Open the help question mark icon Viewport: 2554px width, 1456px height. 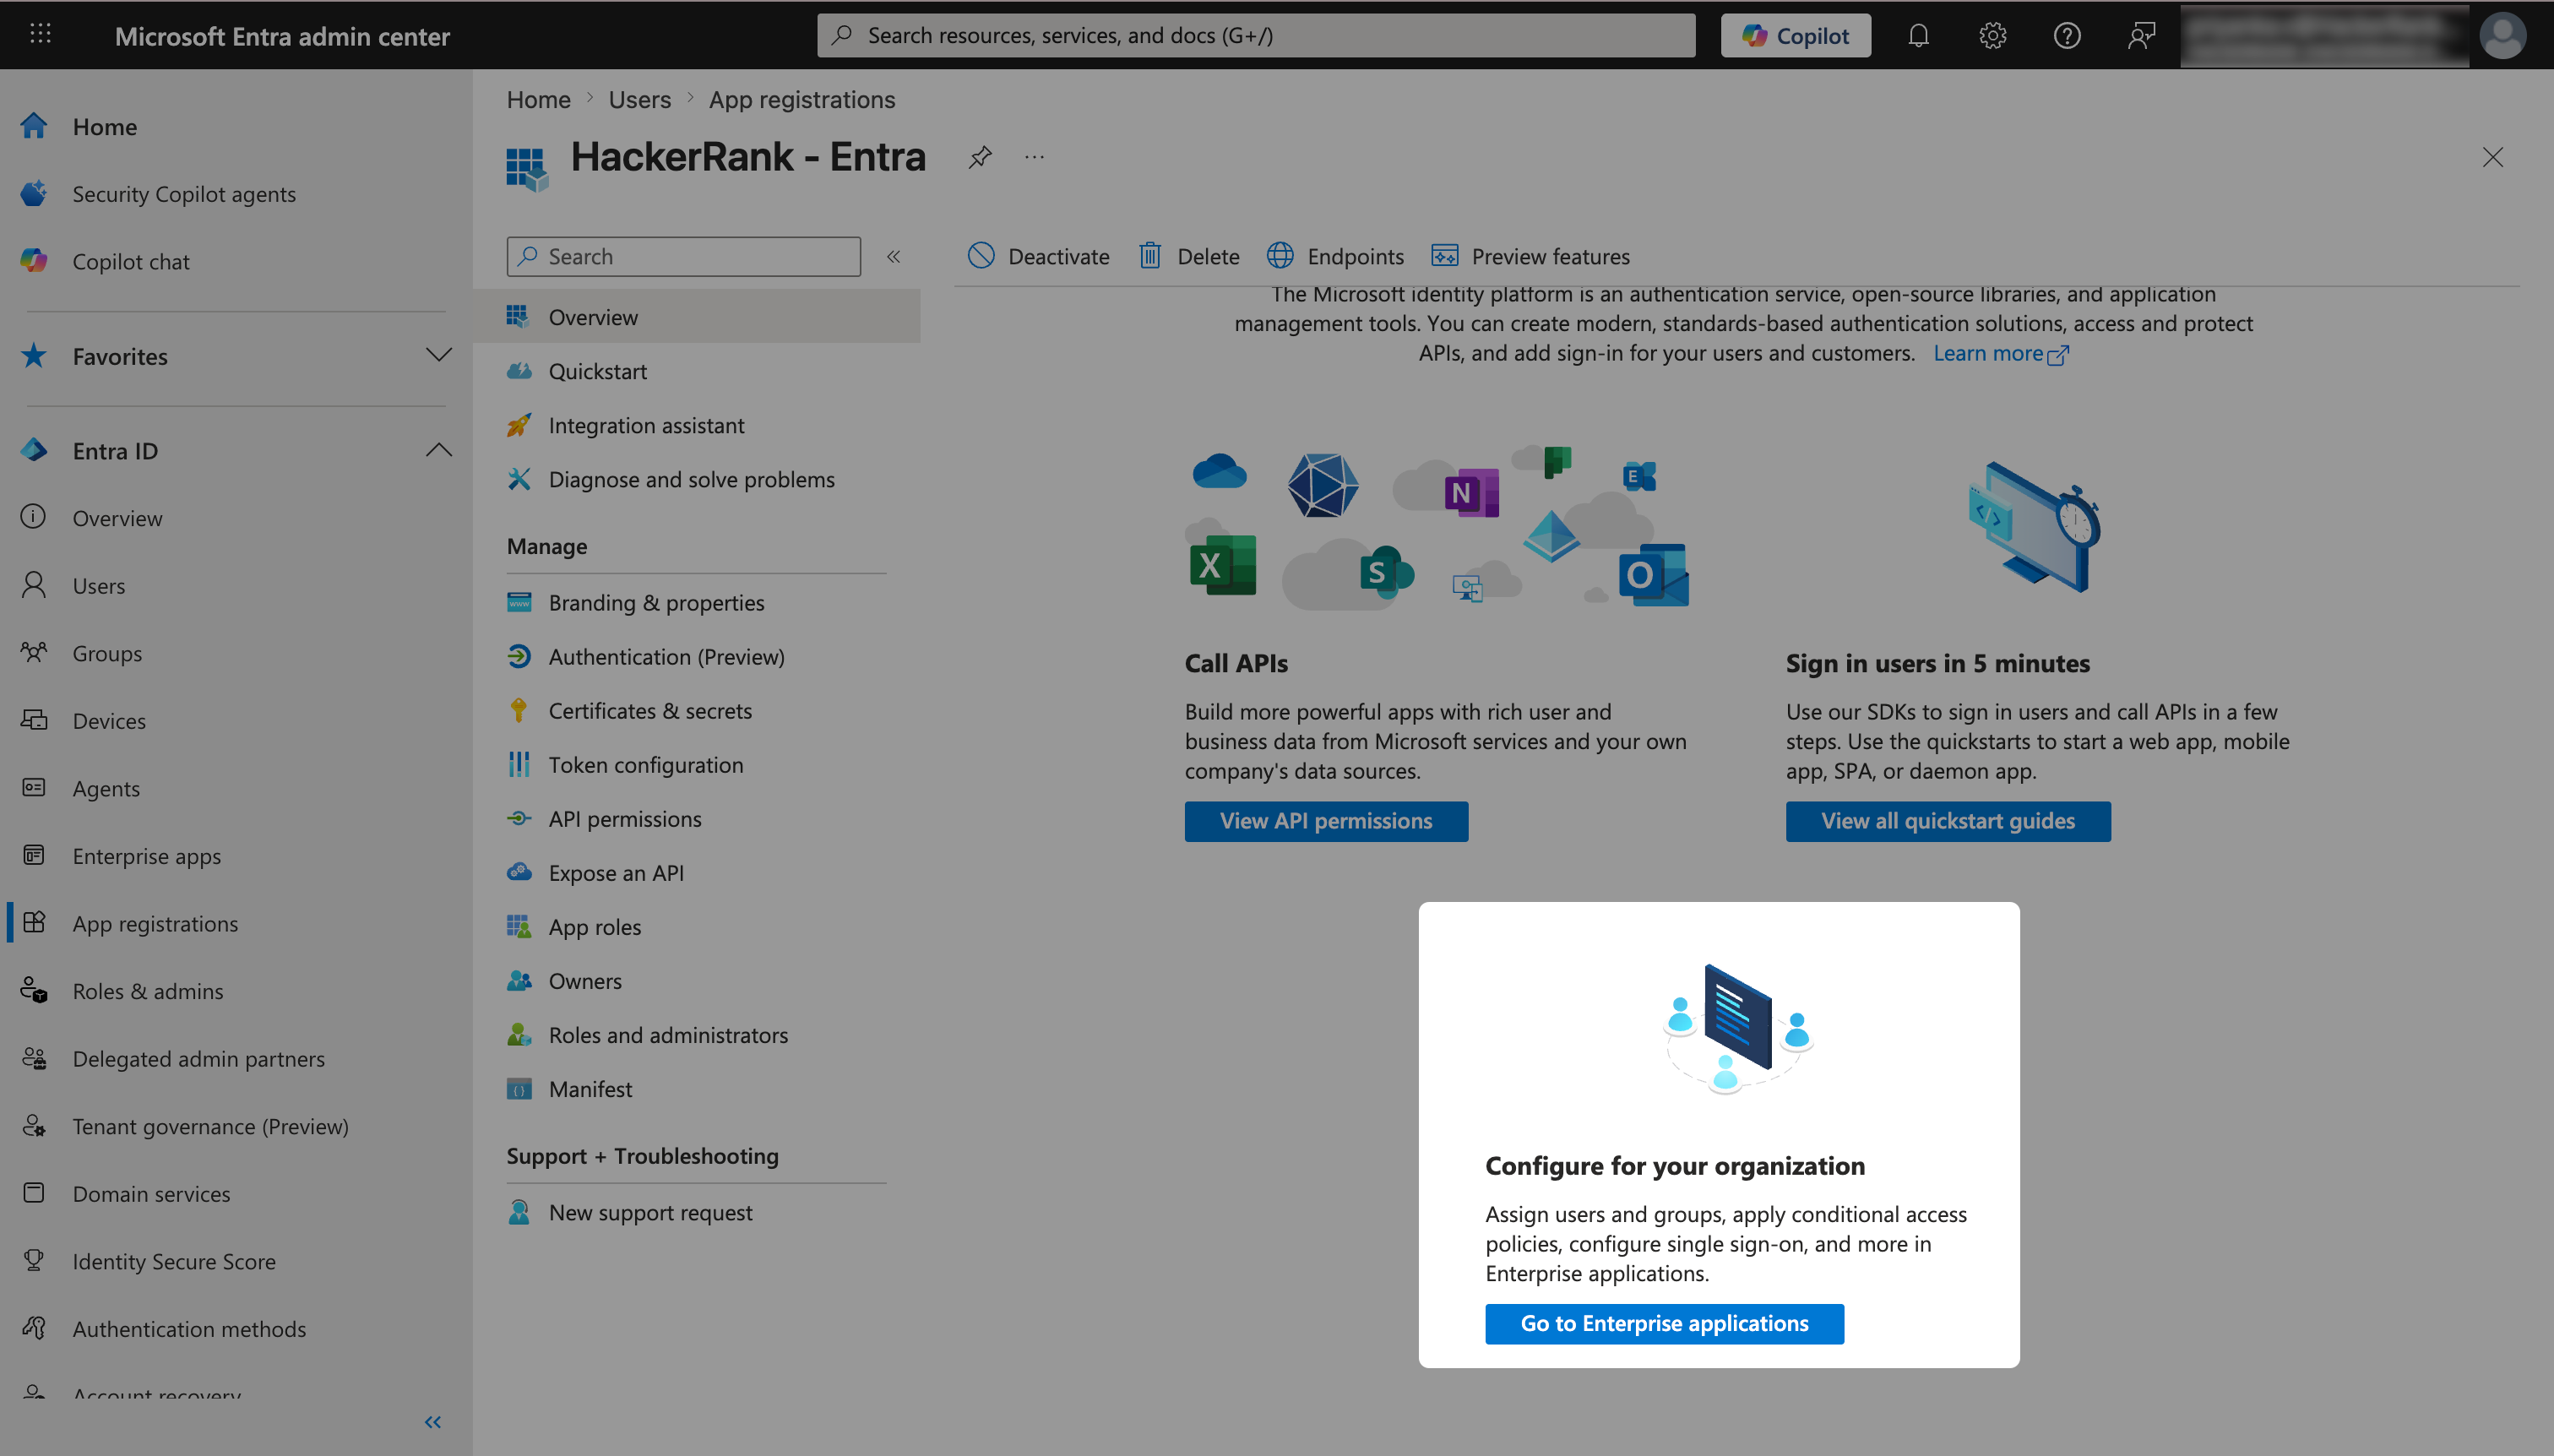point(2067,36)
